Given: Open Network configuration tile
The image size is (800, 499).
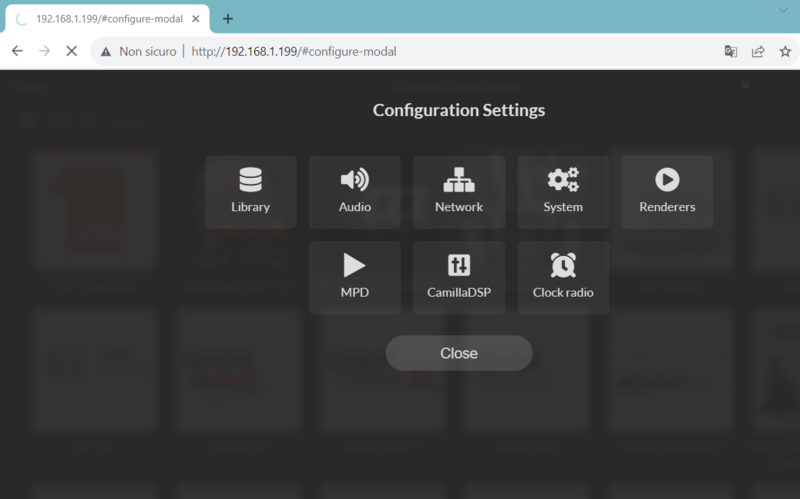Looking at the screenshot, I should tap(459, 192).
